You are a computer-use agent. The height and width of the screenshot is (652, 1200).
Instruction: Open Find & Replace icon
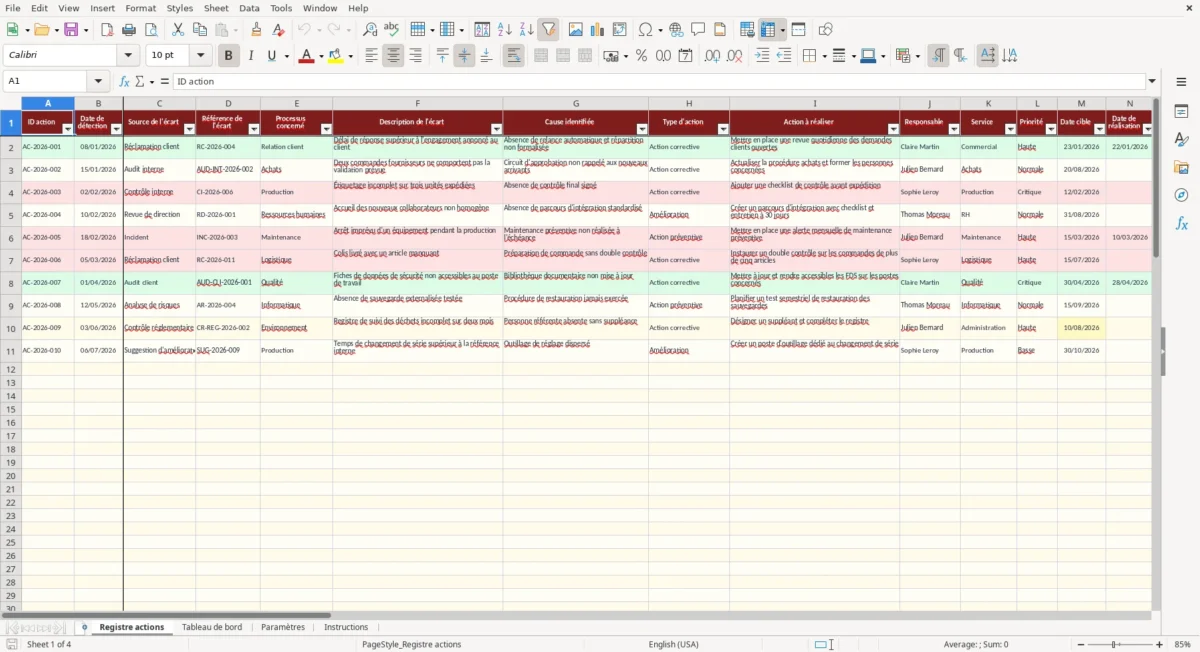[x=370, y=30]
